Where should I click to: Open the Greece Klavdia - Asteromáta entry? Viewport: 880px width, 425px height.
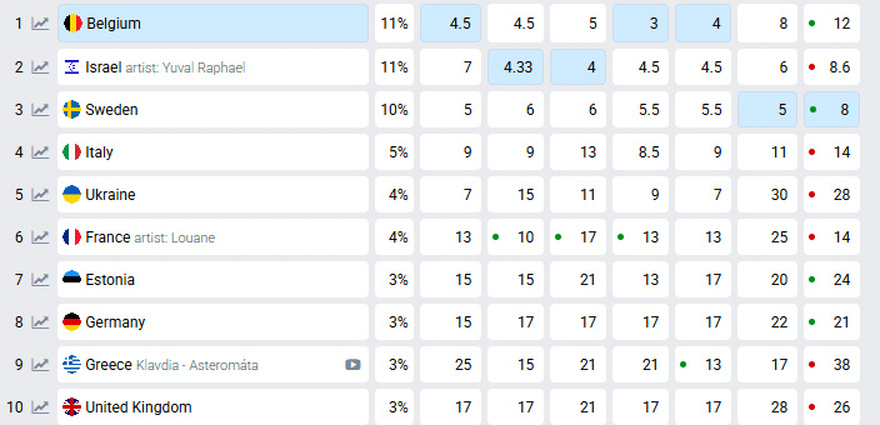click(172, 365)
